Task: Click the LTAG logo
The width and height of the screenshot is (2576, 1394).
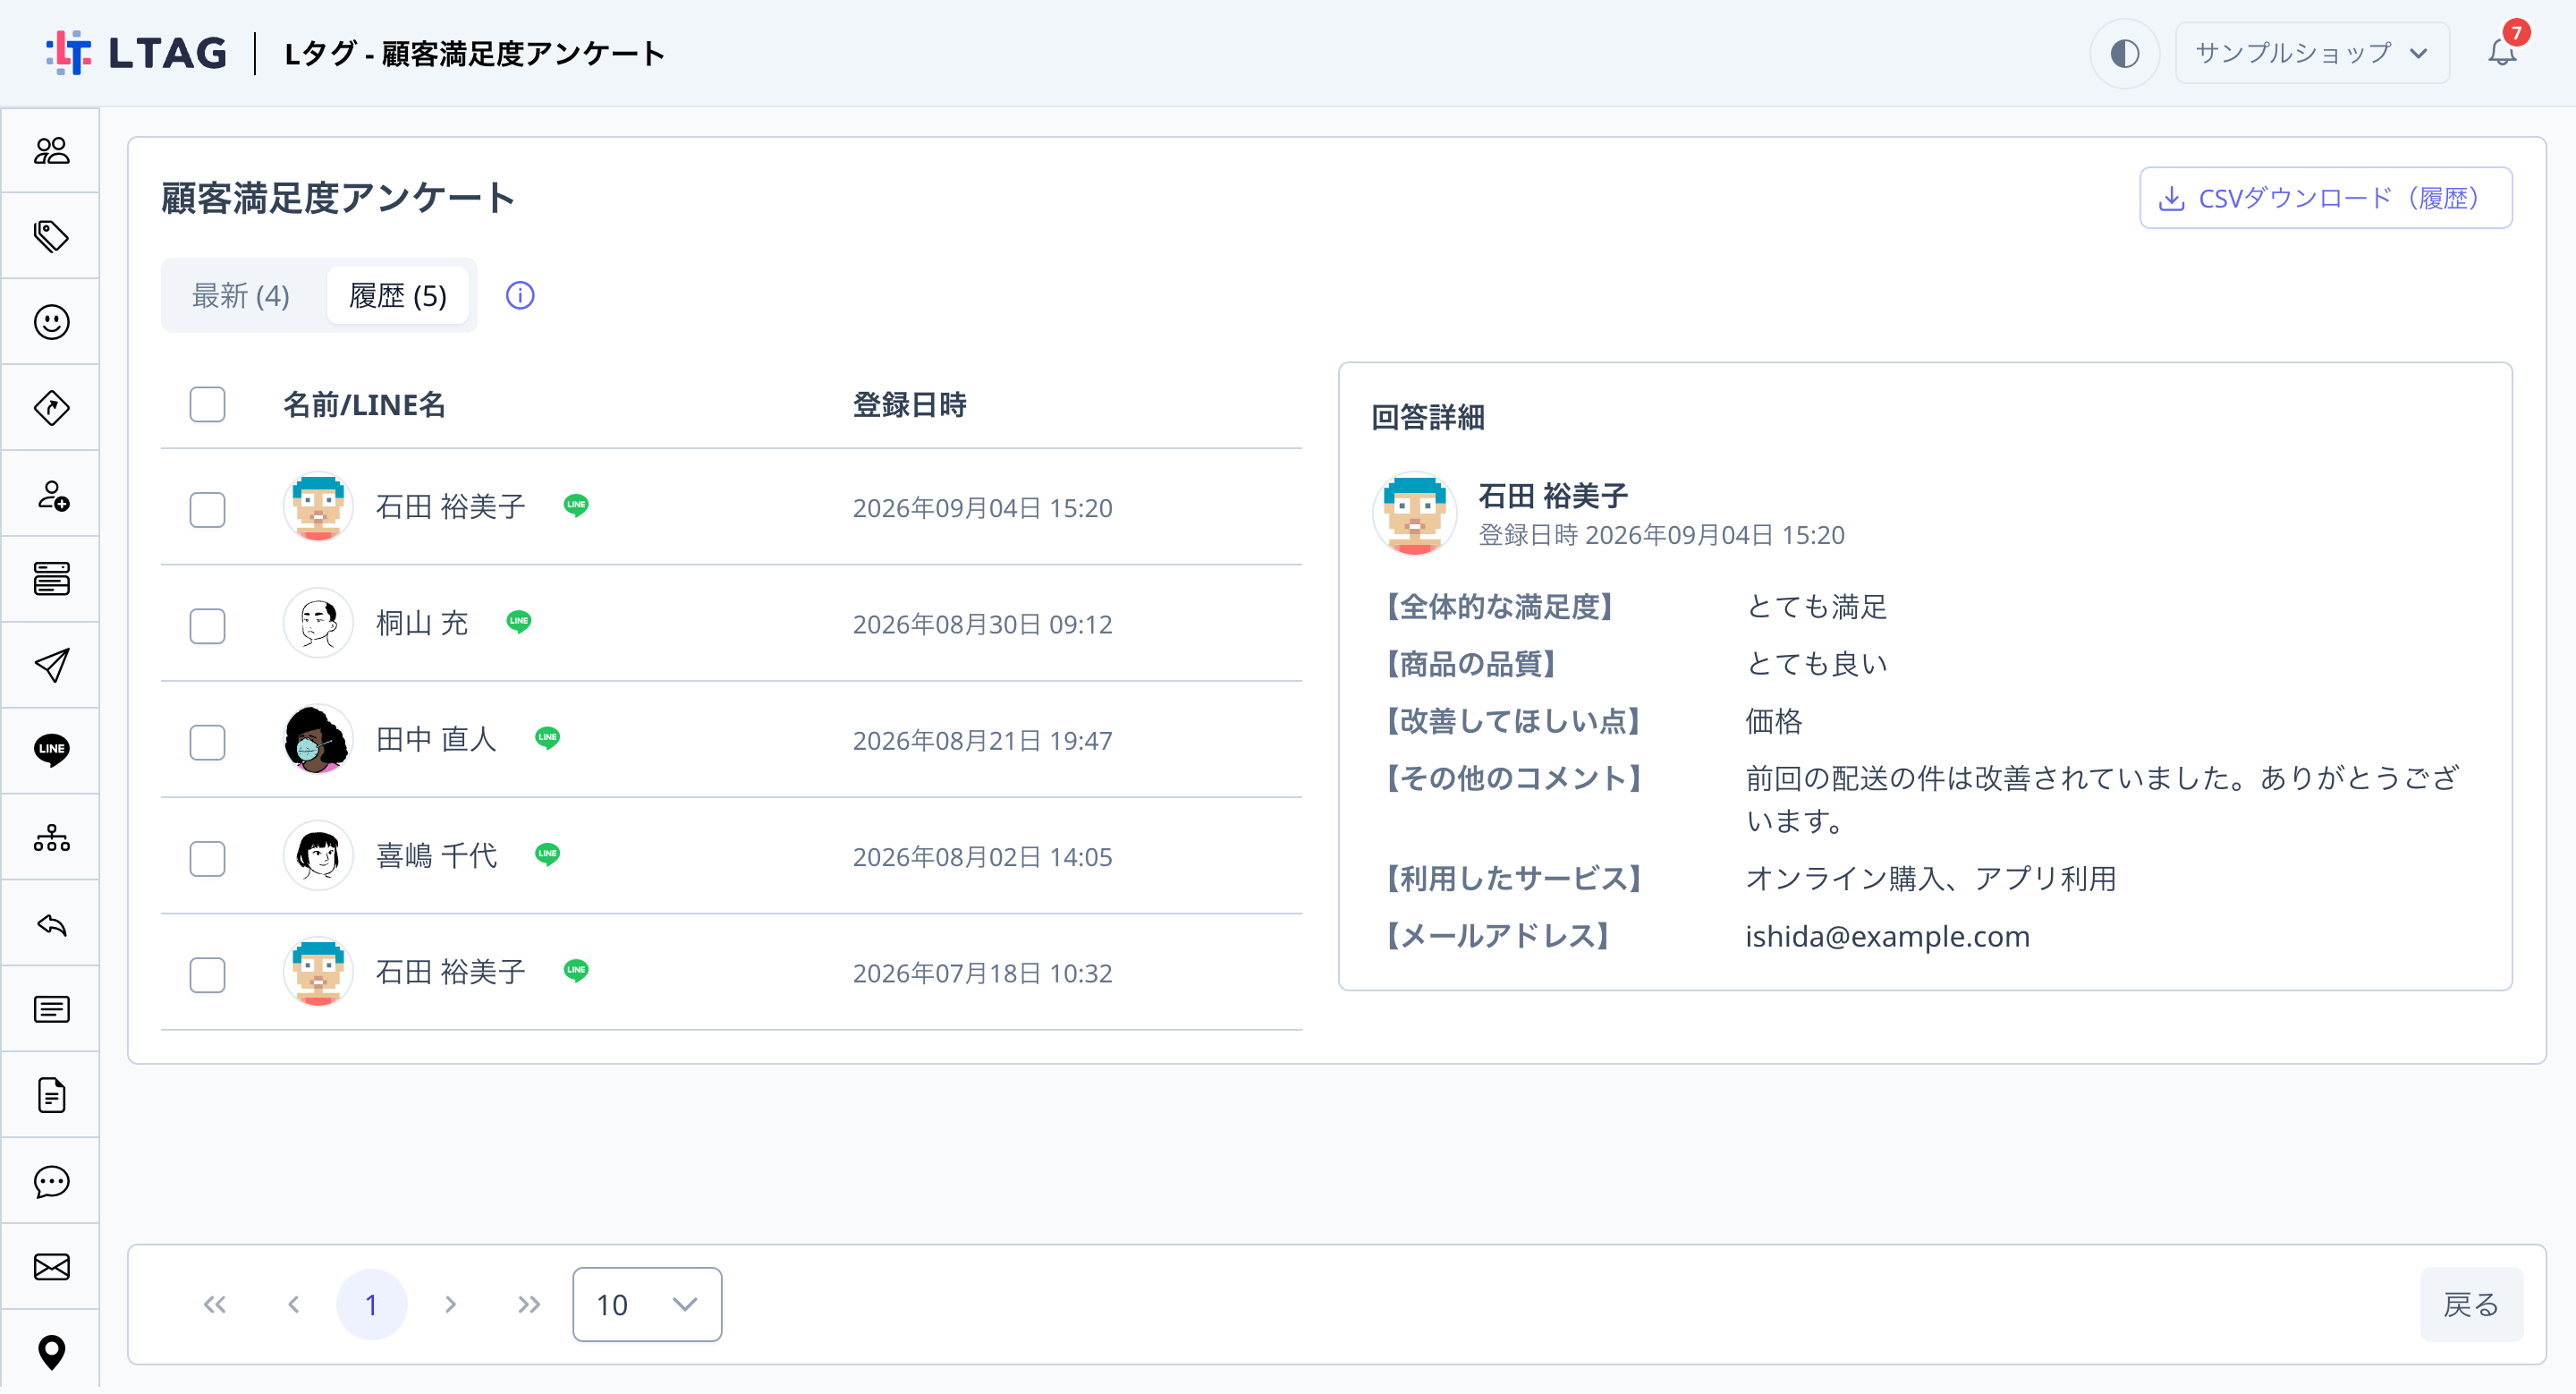Action: pos(136,53)
